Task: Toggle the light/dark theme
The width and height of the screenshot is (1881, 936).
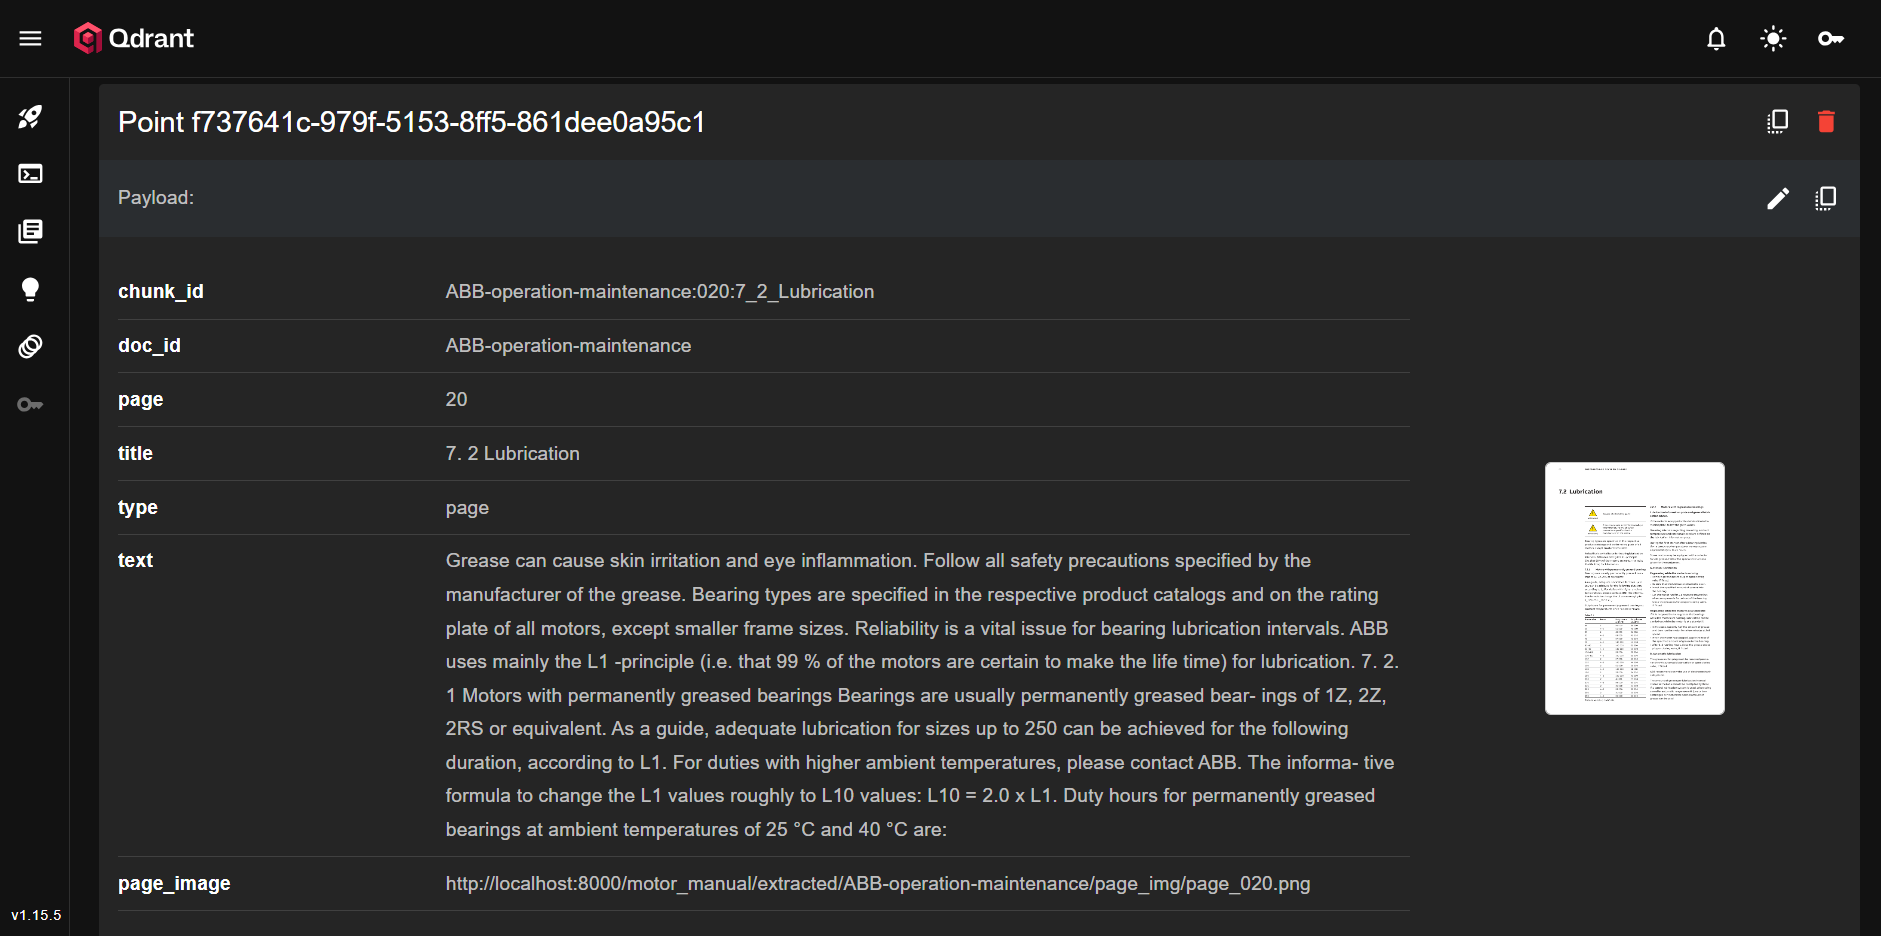Action: tap(1773, 38)
